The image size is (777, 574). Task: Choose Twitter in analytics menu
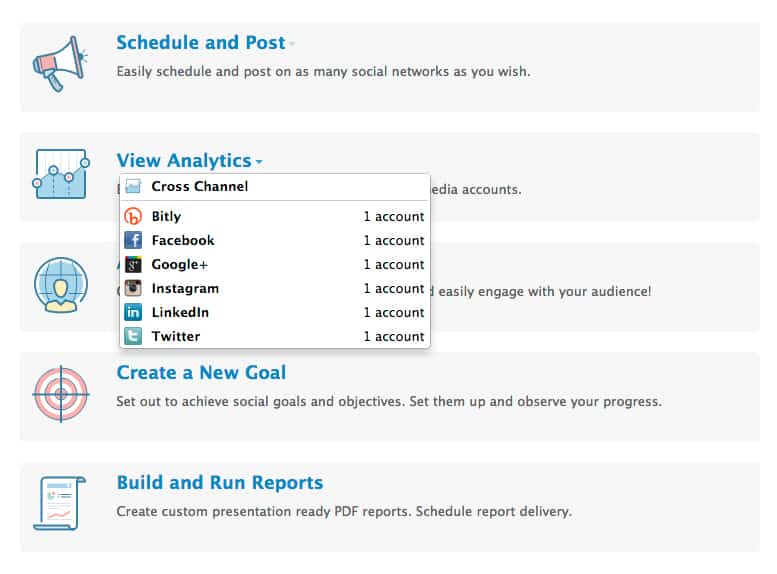coord(275,336)
